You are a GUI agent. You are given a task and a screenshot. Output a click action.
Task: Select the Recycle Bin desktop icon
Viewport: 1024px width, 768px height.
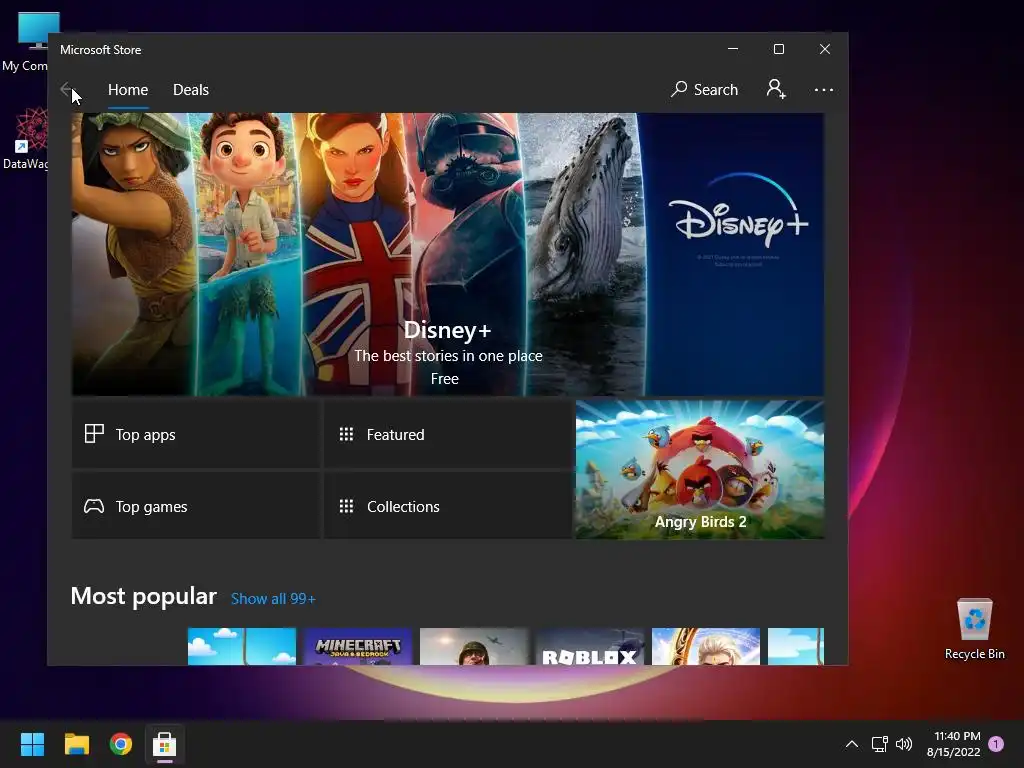pyautogui.click(x=974, y=629)
